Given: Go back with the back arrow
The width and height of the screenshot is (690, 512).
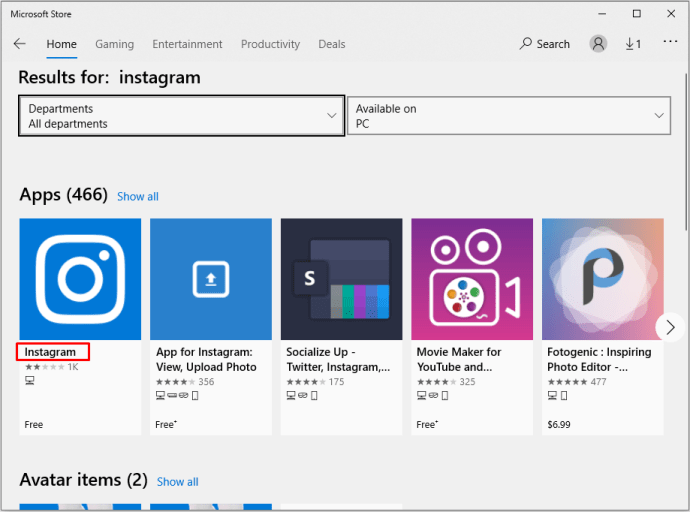Looking at the screenshot, I should (19, 44).
